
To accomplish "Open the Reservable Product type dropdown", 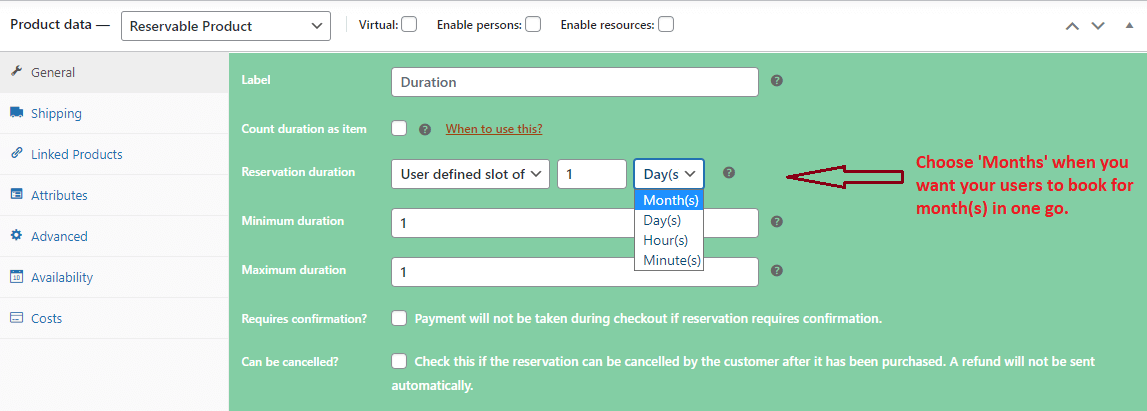I will [225, 26].
